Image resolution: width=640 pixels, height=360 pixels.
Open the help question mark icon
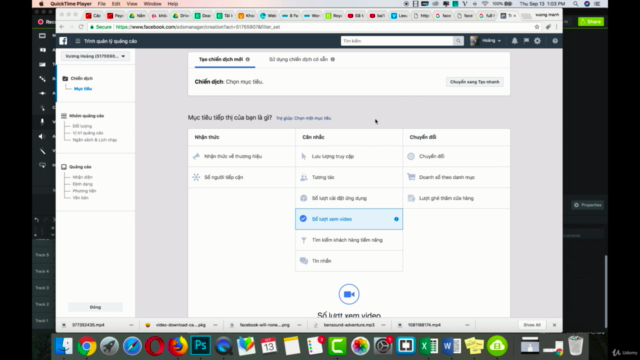[x=555, y=41]
